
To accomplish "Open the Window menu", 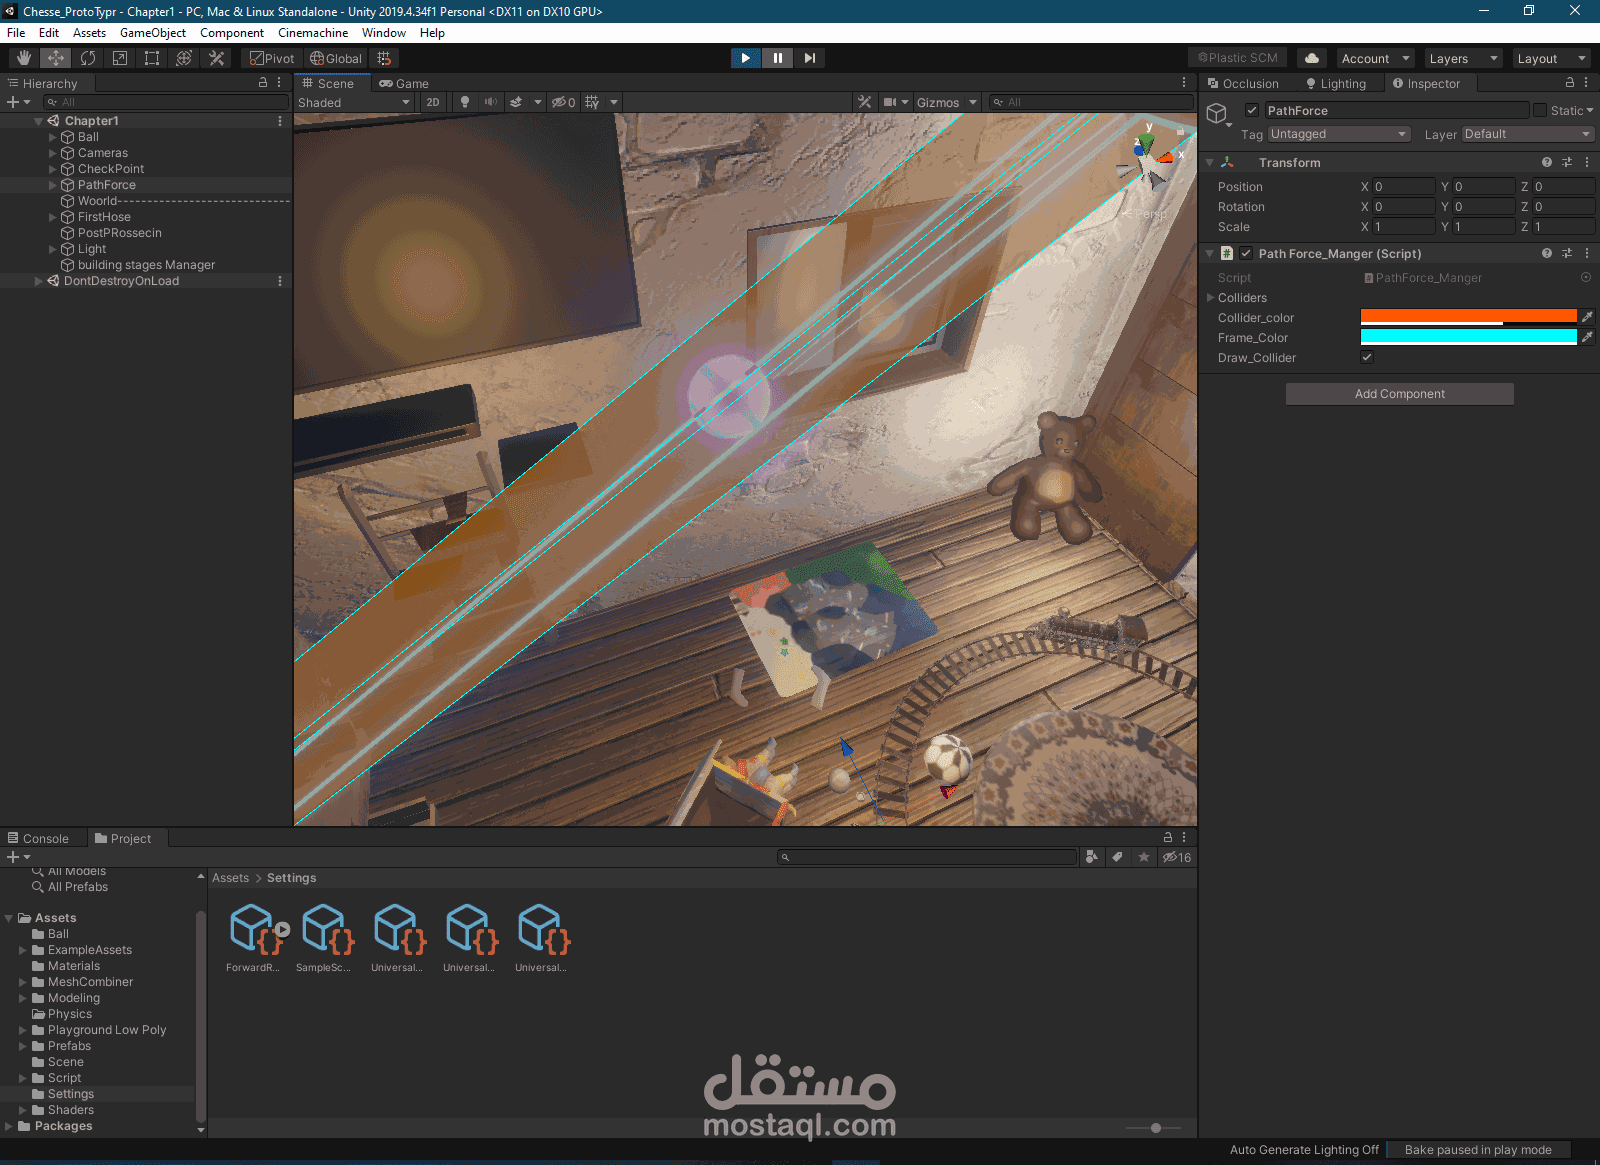I will tap(384, 32).
